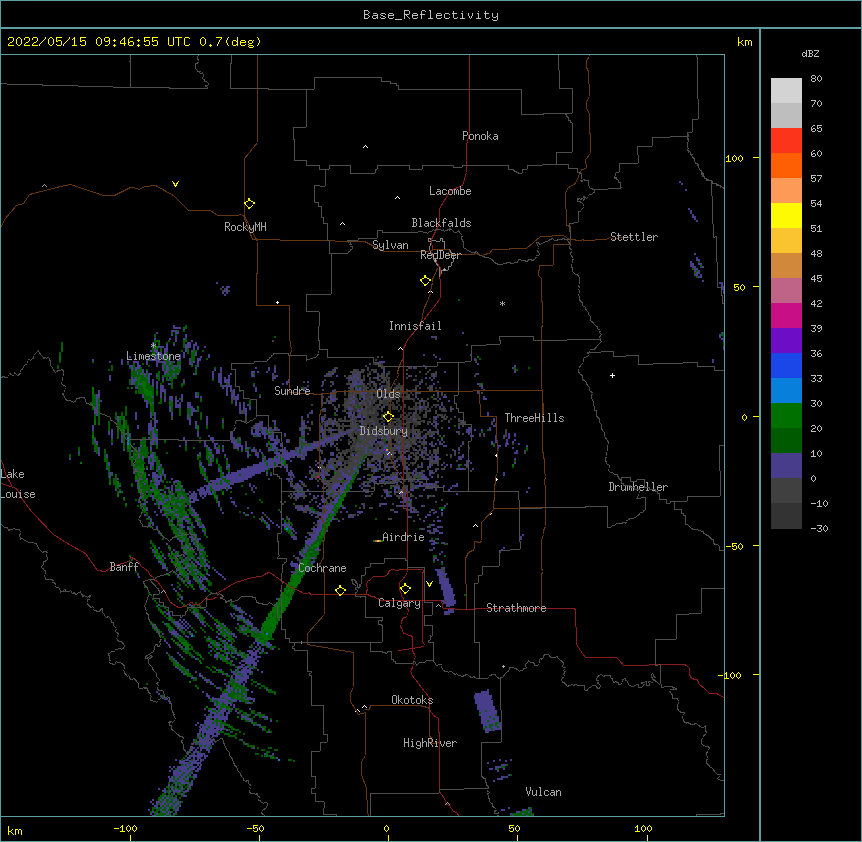Click the HighRiver city label
This screenshot has height=842, width=862.
click(x=430, y=743)
